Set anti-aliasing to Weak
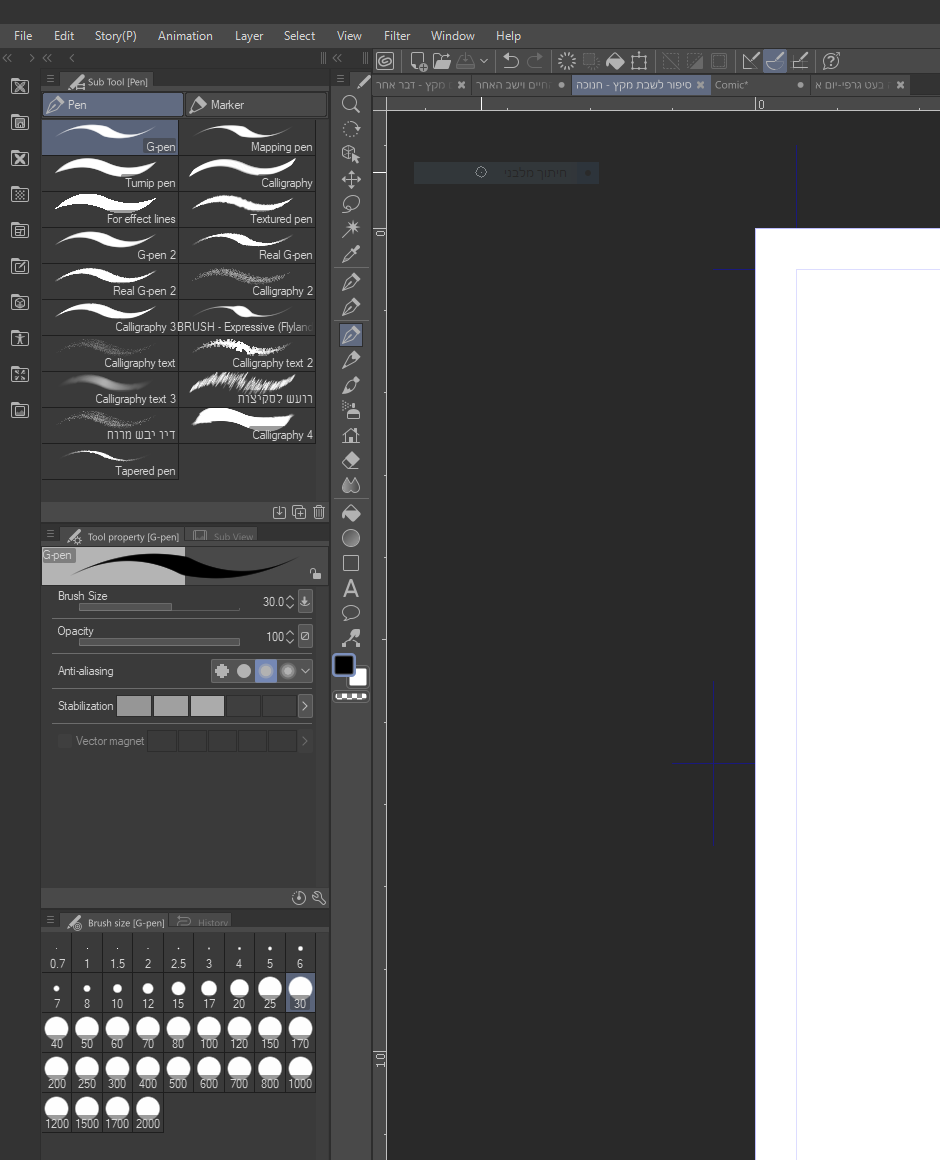Viewport: 940px width, 1160px height. click(x=244, y=671)
